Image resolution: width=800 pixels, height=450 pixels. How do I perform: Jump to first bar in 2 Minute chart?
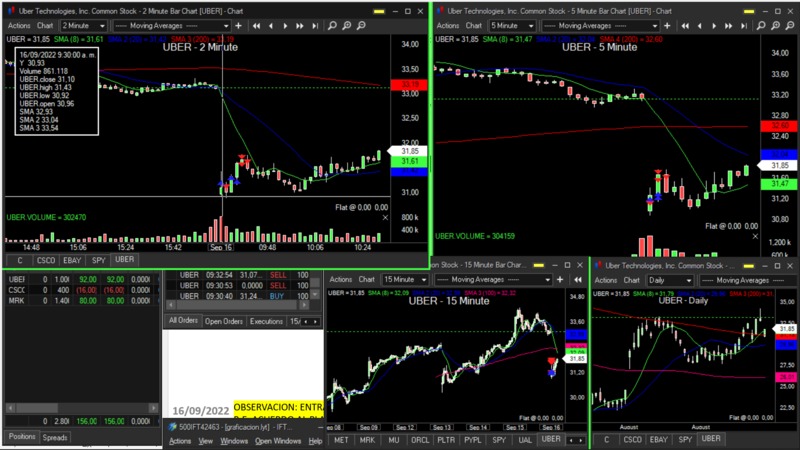(257, 25)
